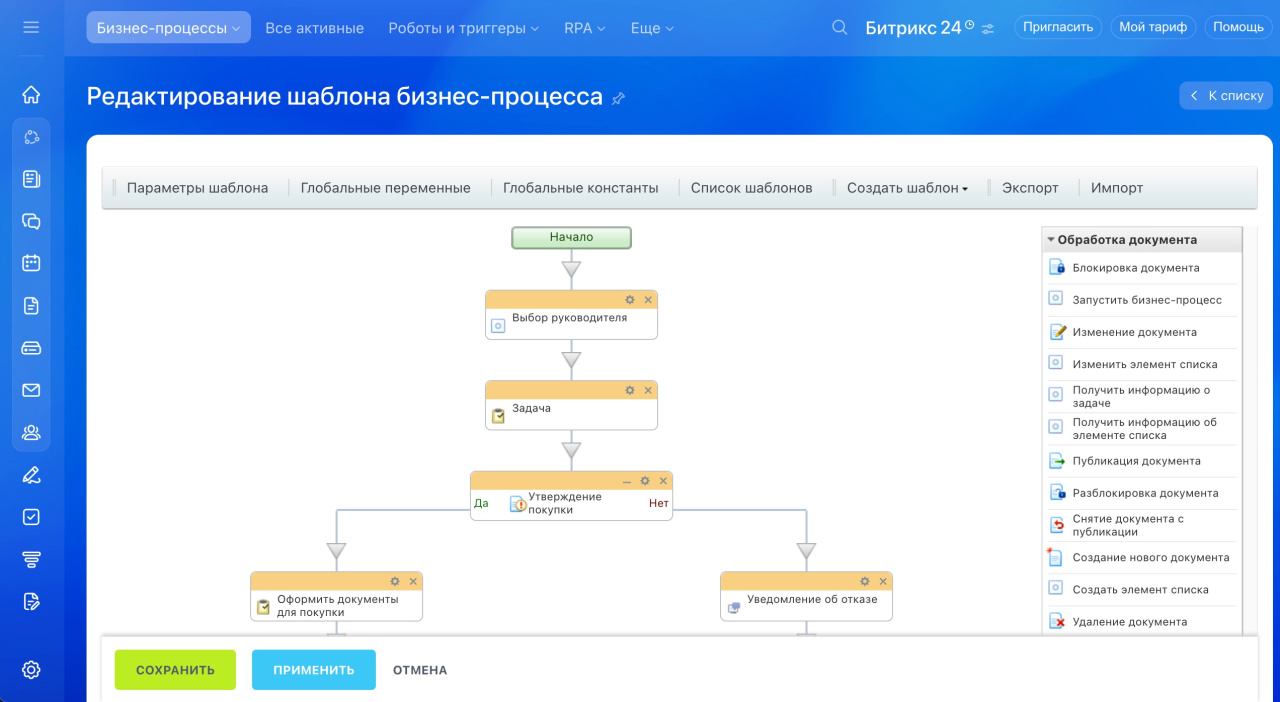Open the employees group icon in sidebar
The image size is (1280, 702).
[31, 432]
